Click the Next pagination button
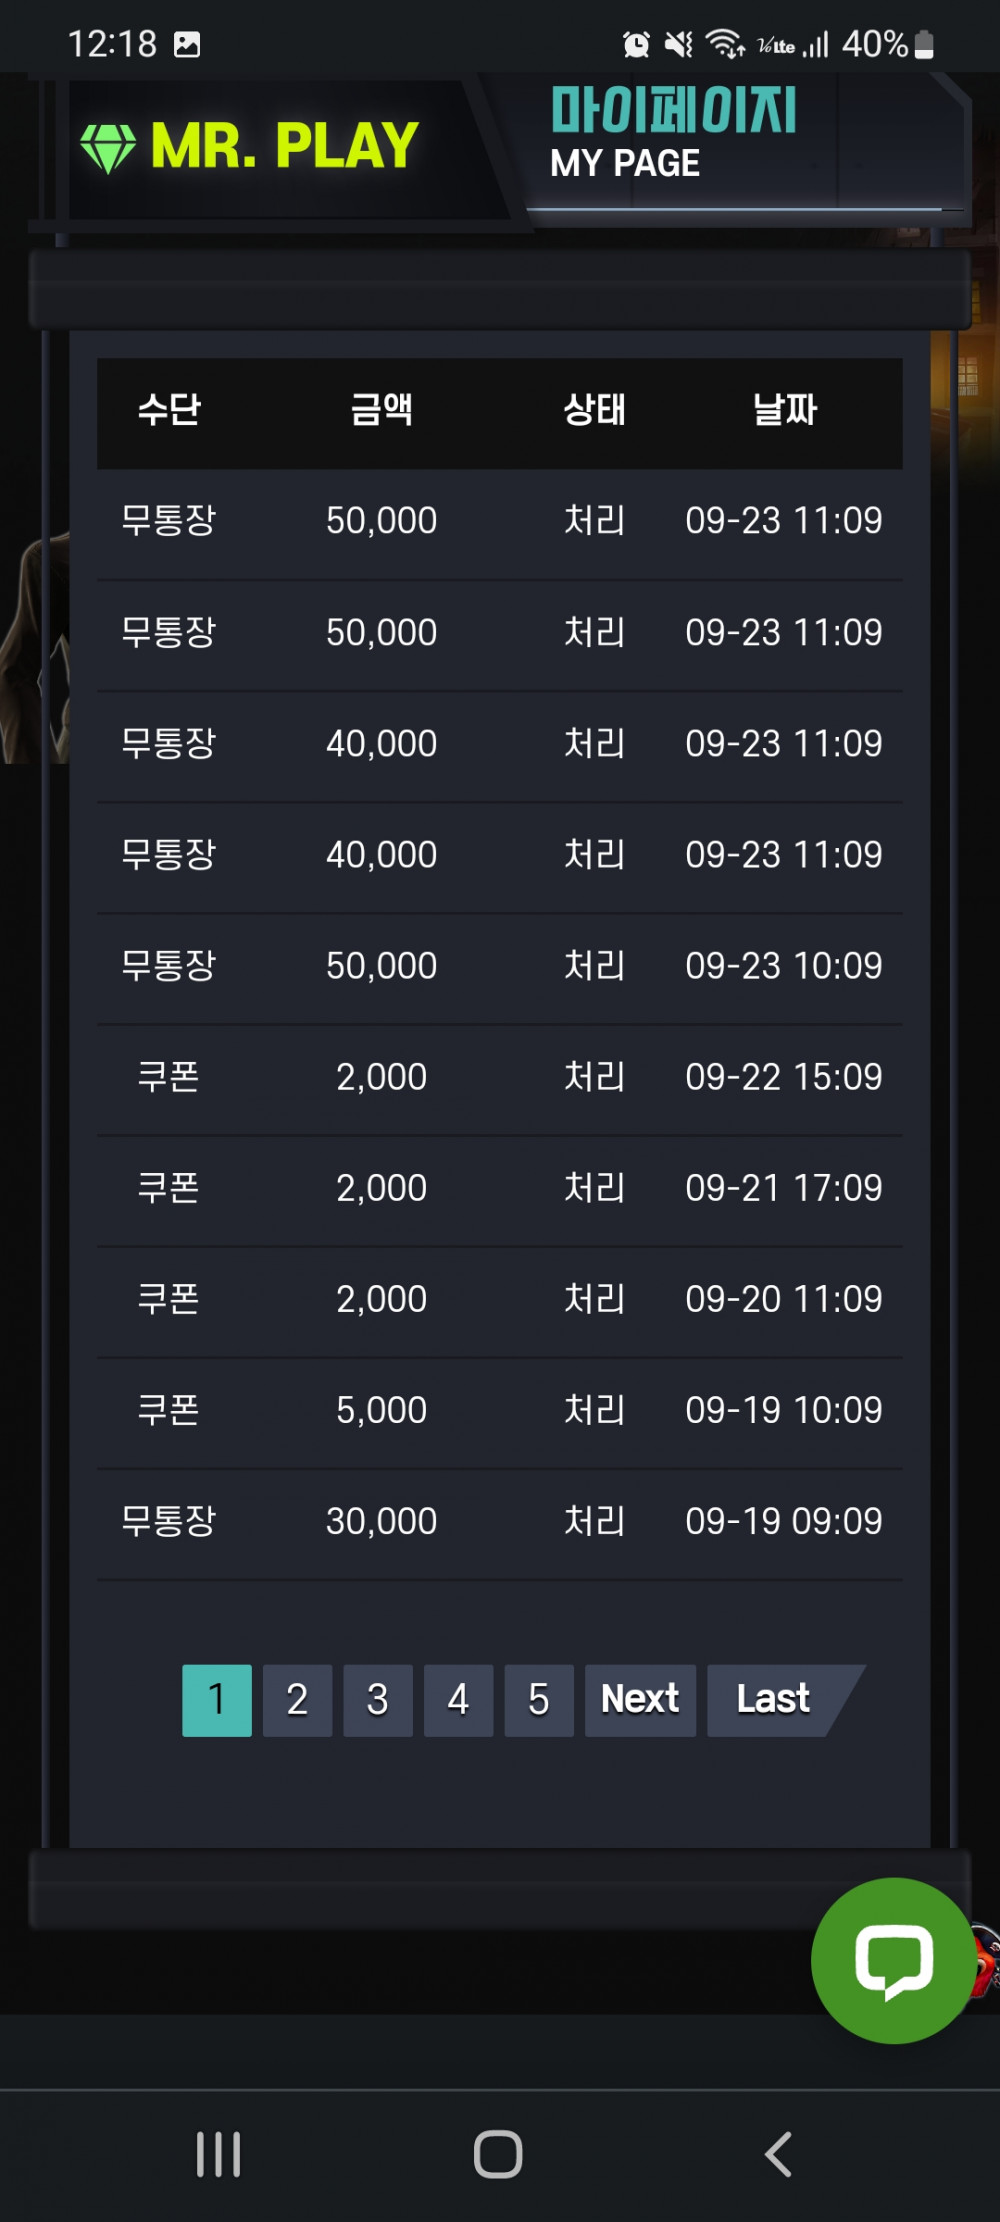 point(640,1700)
